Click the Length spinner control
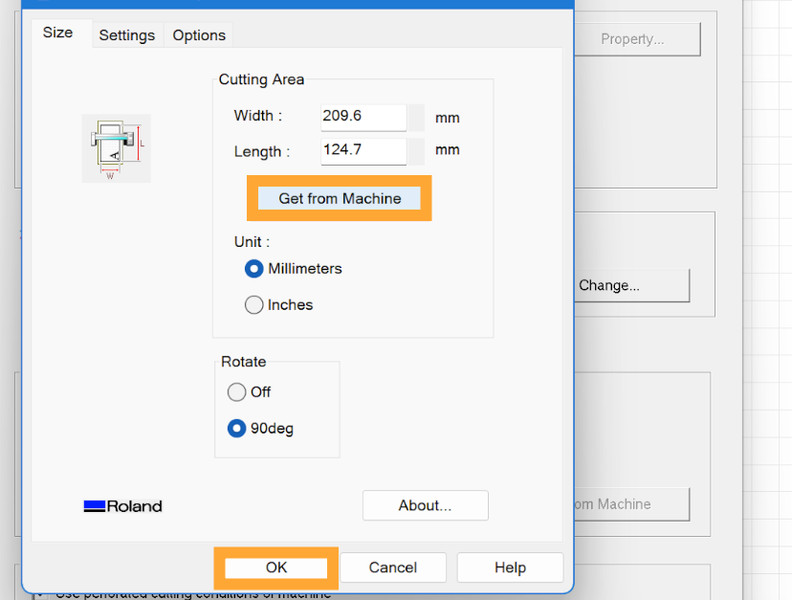This screenshot has width=792, height=600. click(x=417, y=152)
